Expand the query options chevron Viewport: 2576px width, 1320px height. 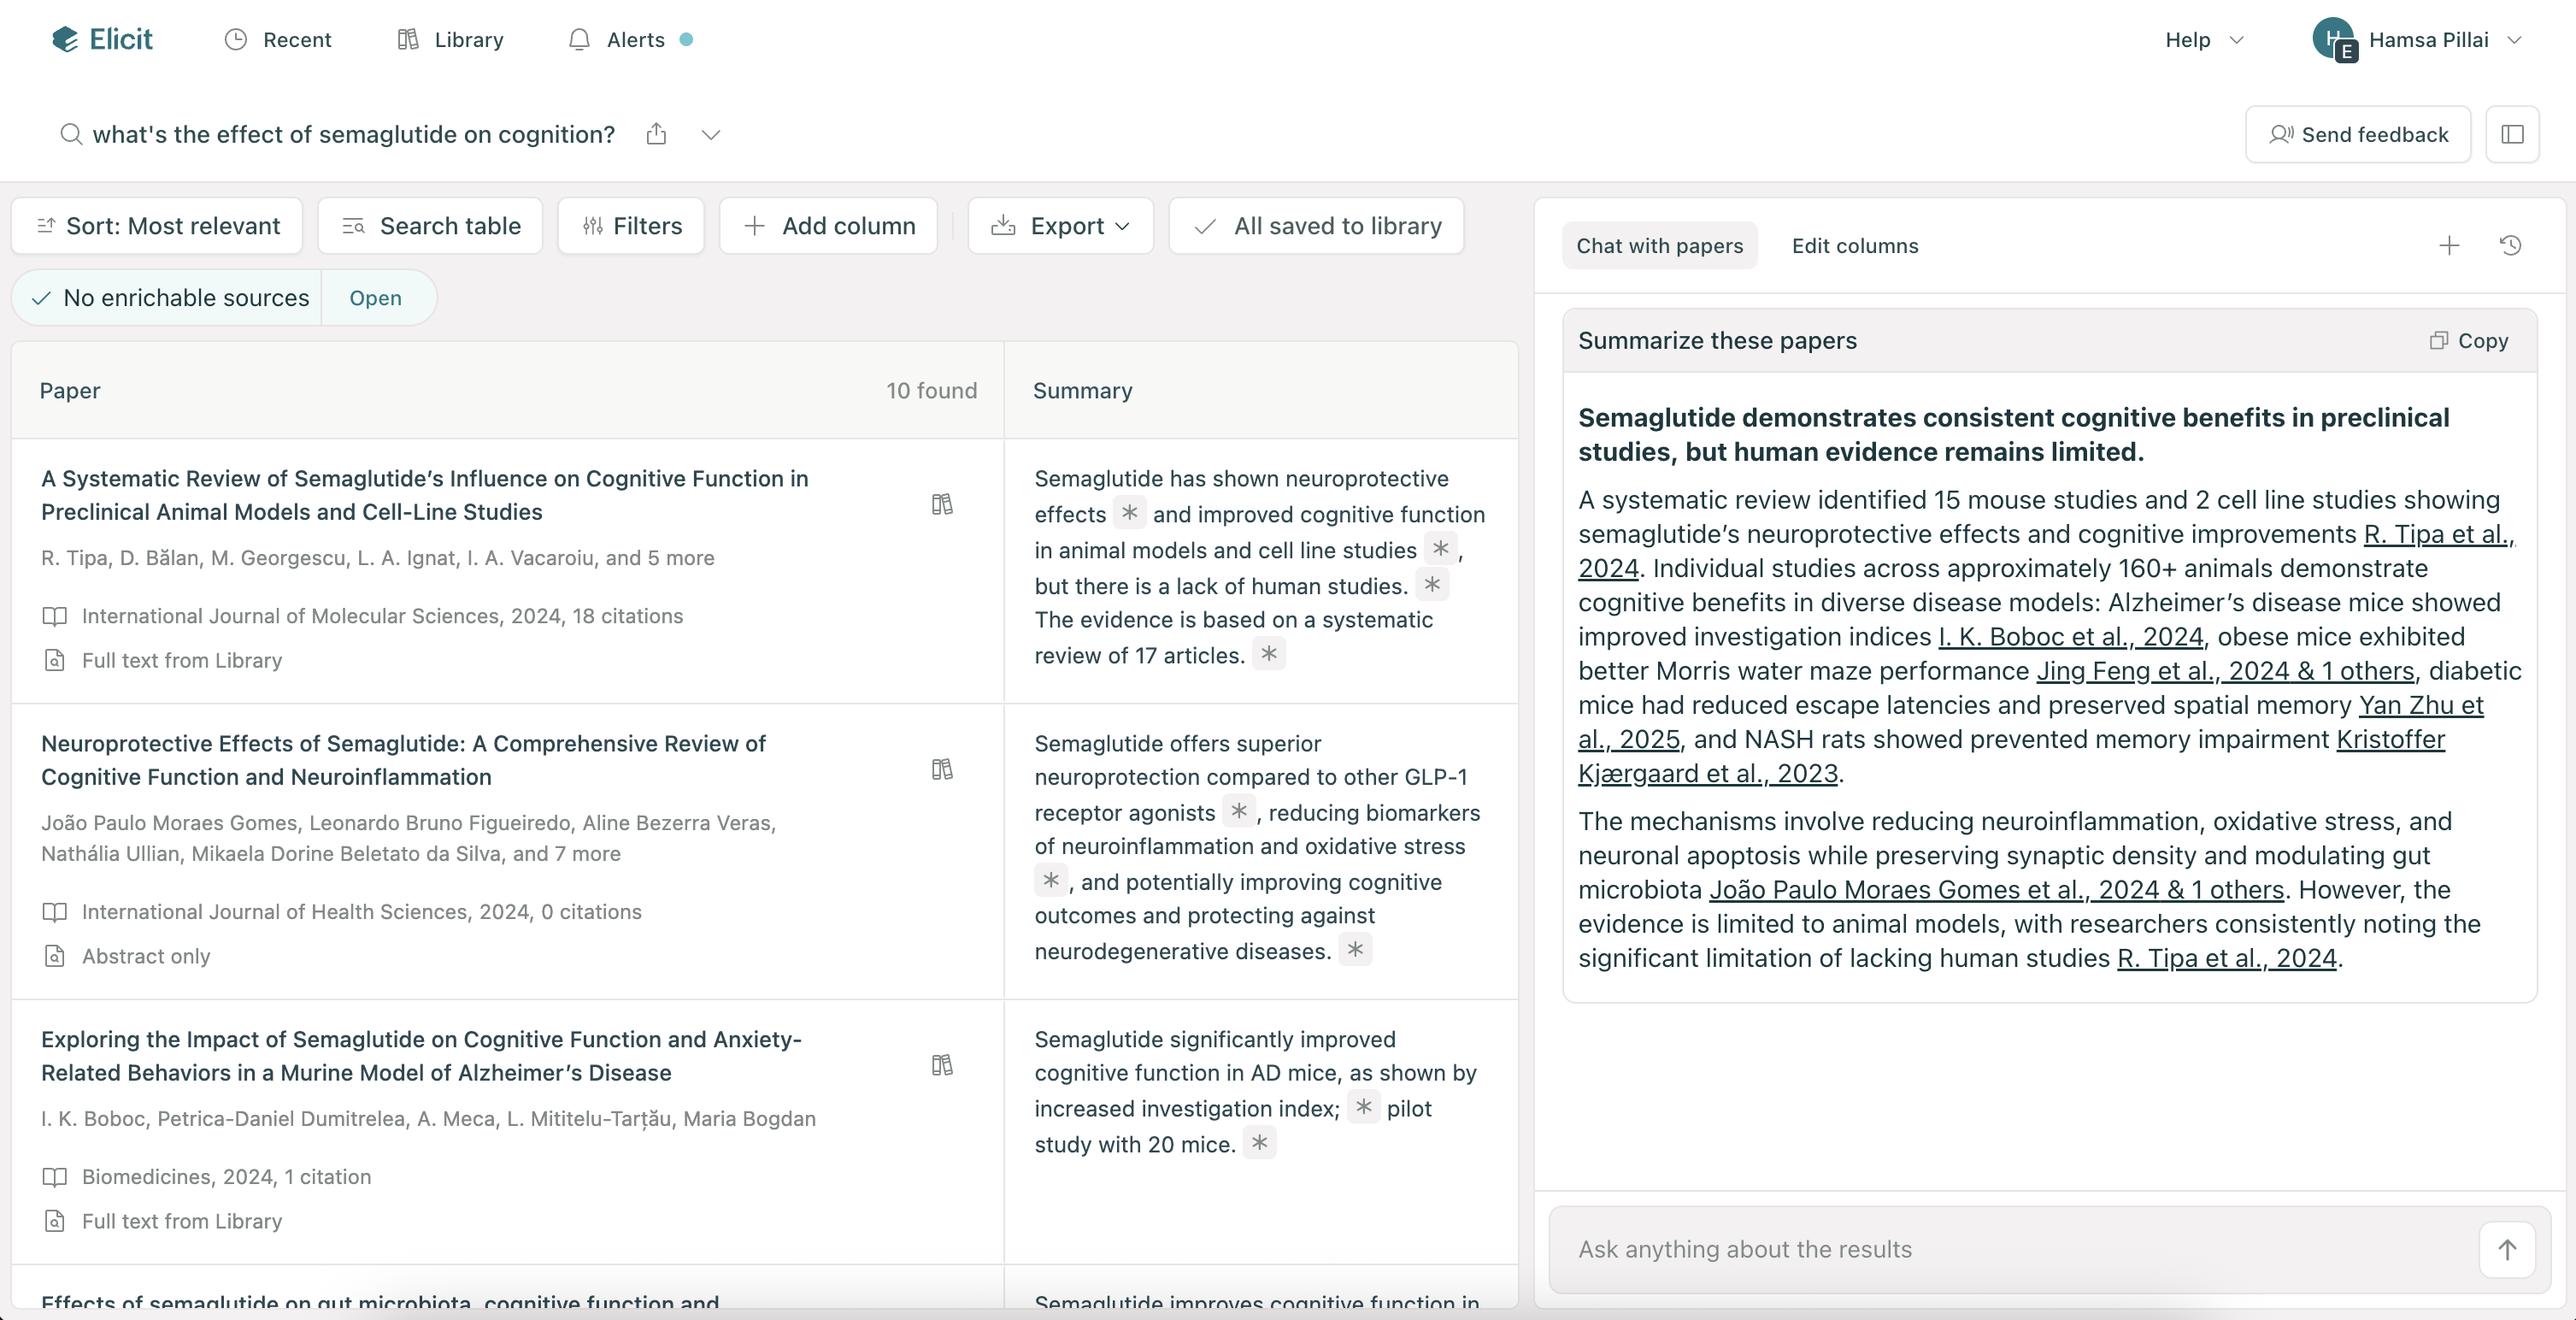click(x=711, y=134)
